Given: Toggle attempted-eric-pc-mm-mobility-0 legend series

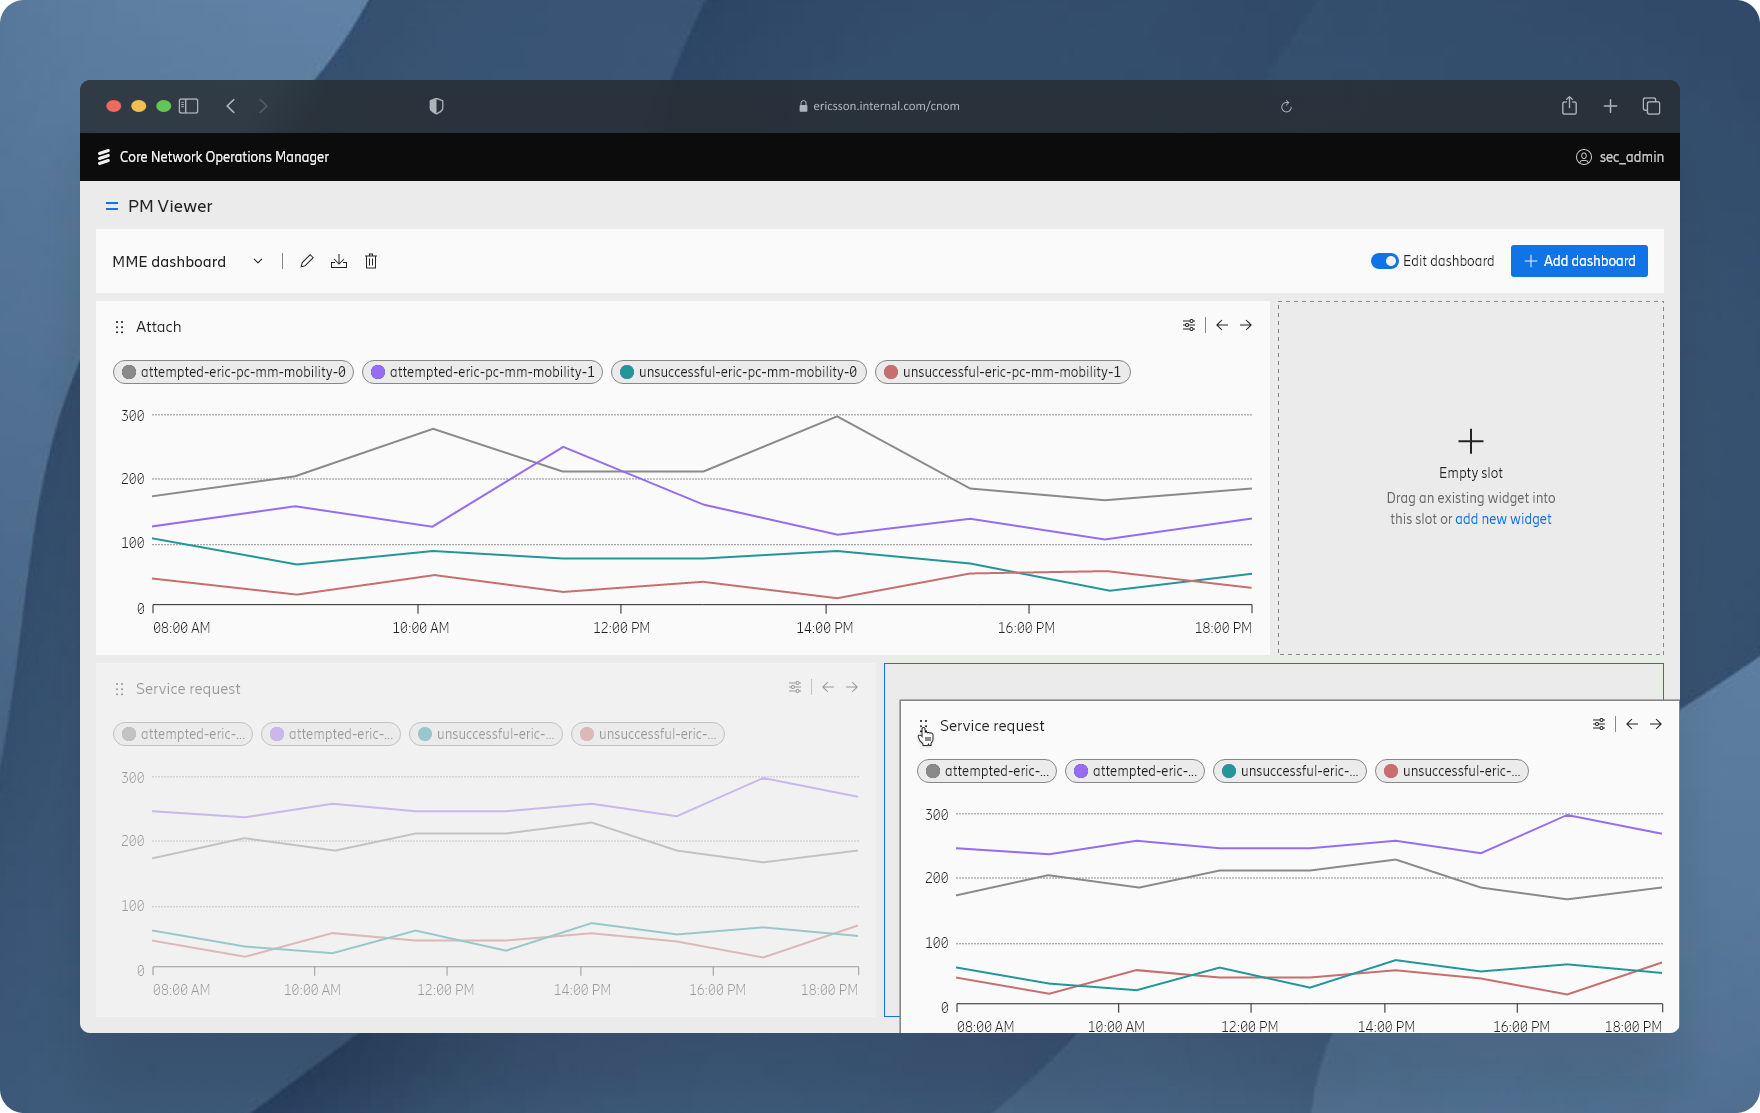Looking at the screenshot, I should [x=233, y=372].
